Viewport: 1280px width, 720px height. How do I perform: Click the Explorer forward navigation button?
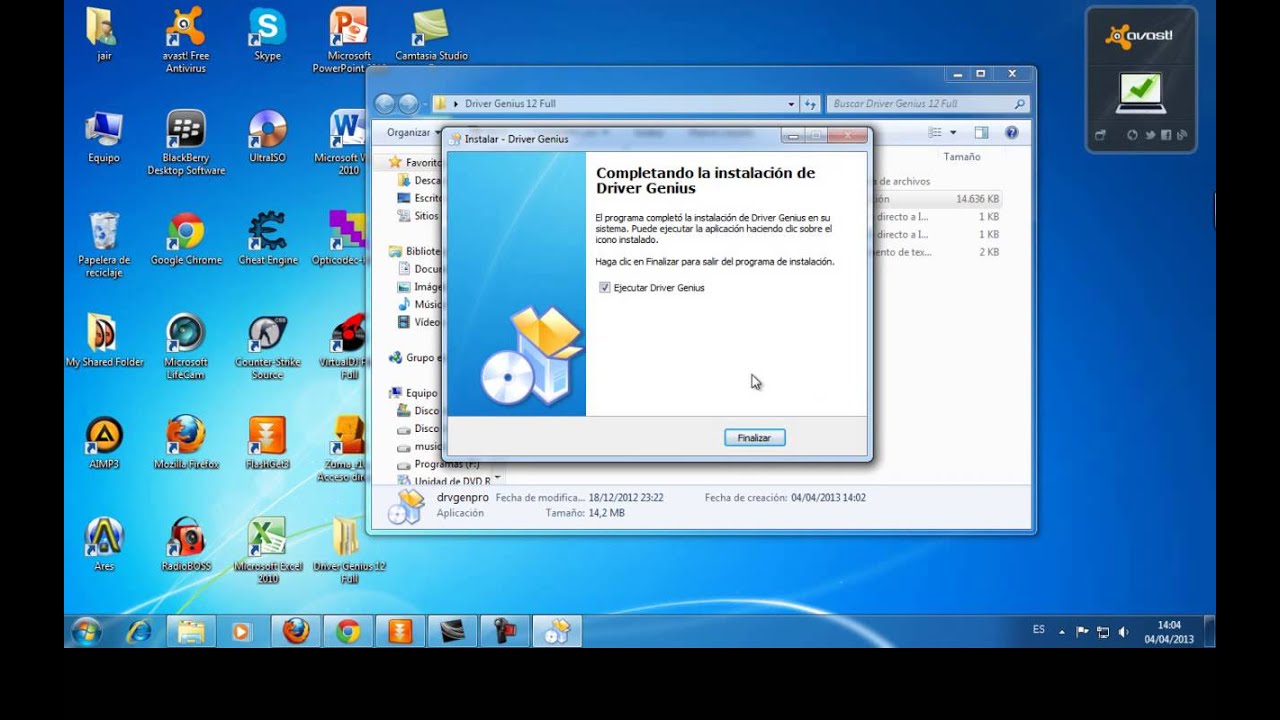(x=408, y=104)
